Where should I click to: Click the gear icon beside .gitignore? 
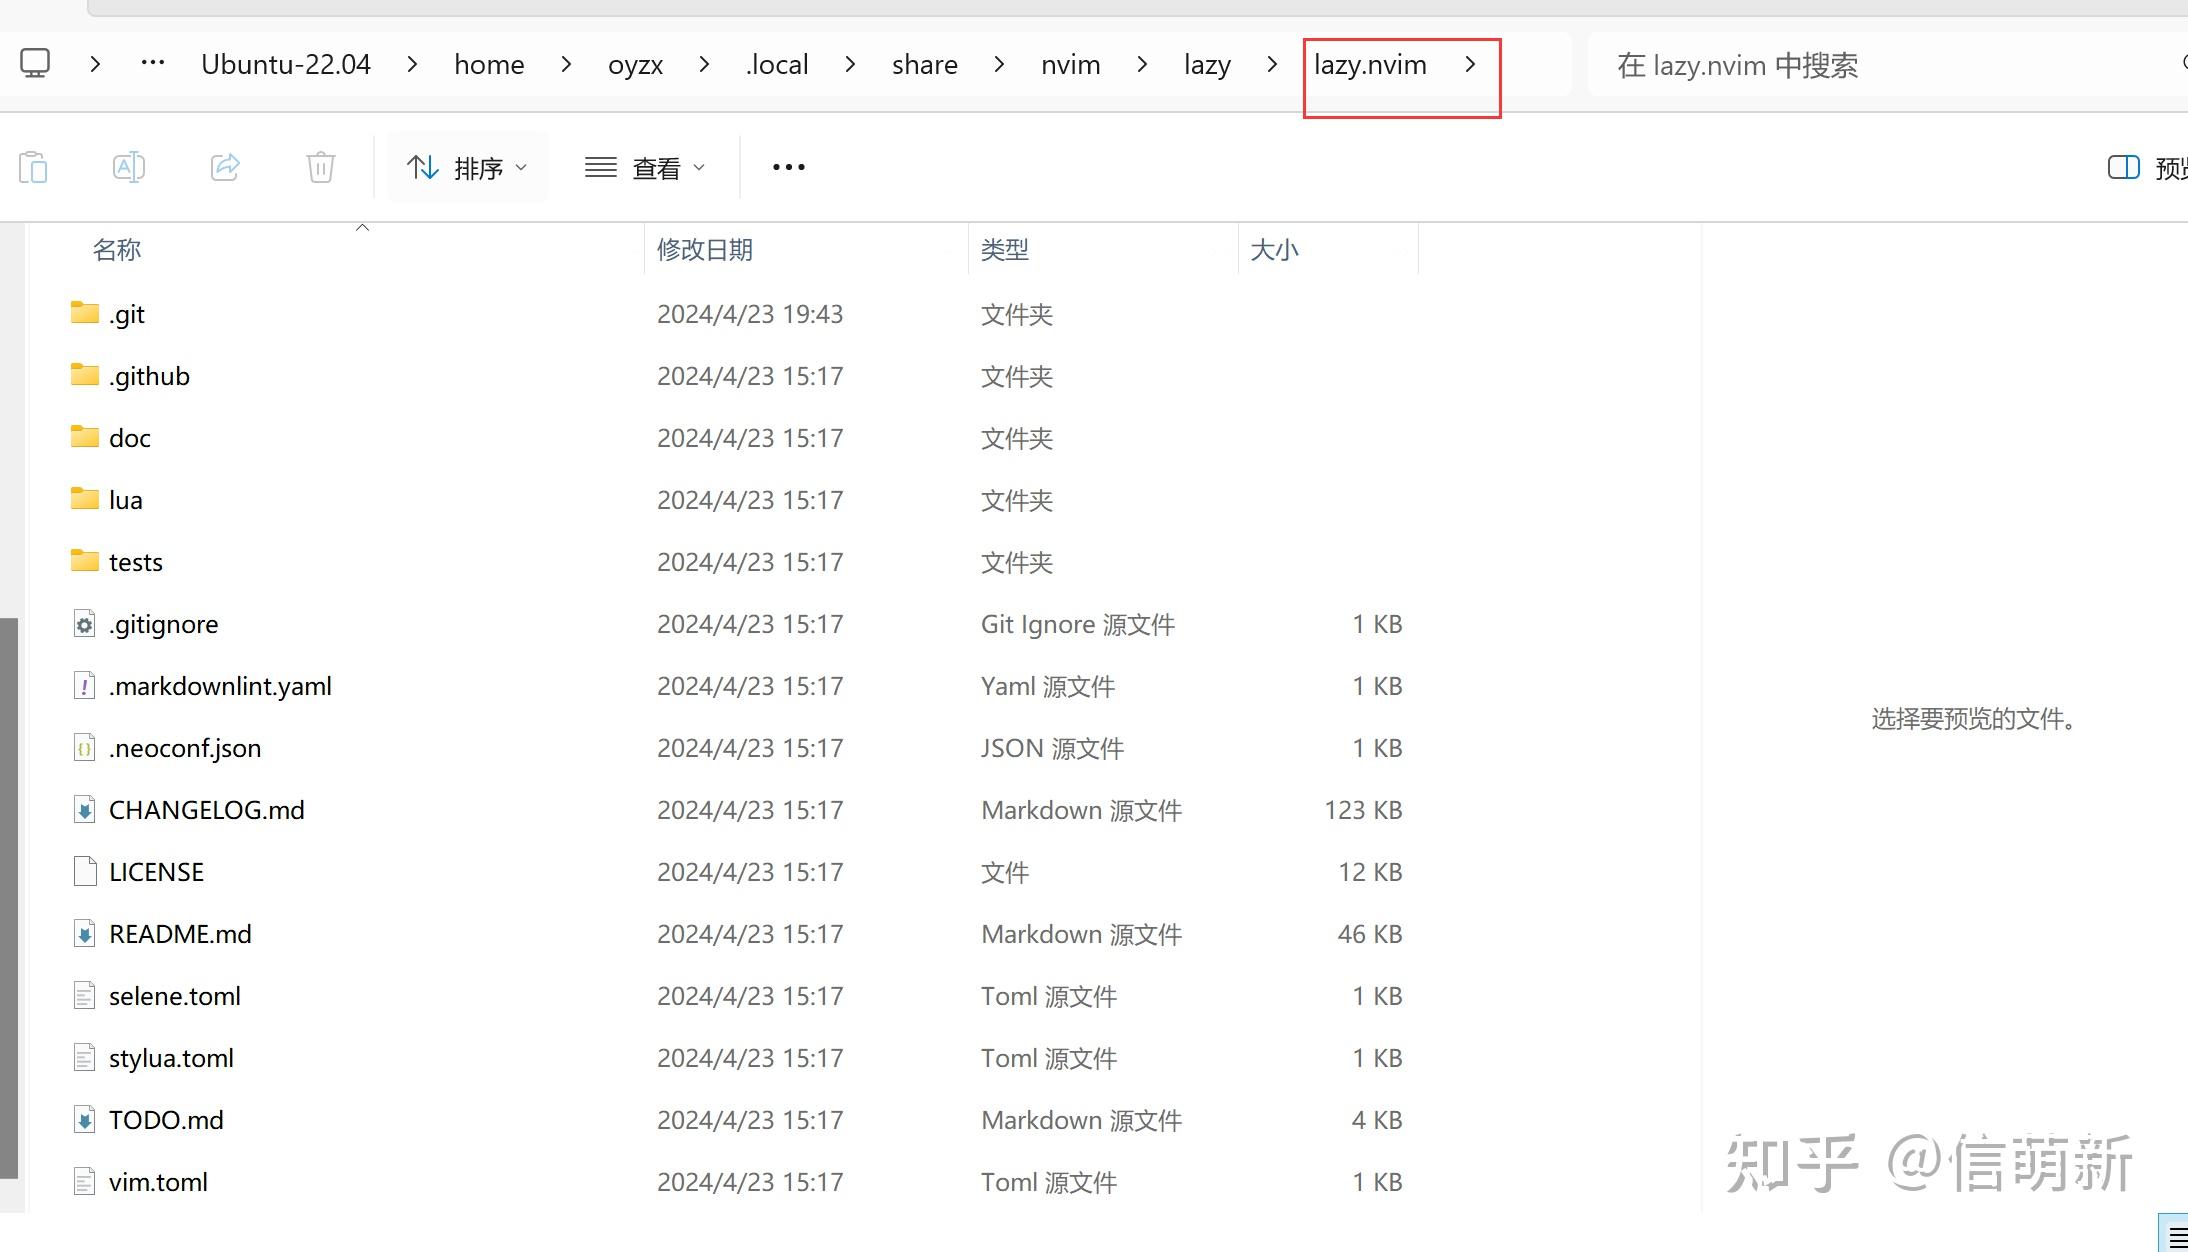[84, 624]
